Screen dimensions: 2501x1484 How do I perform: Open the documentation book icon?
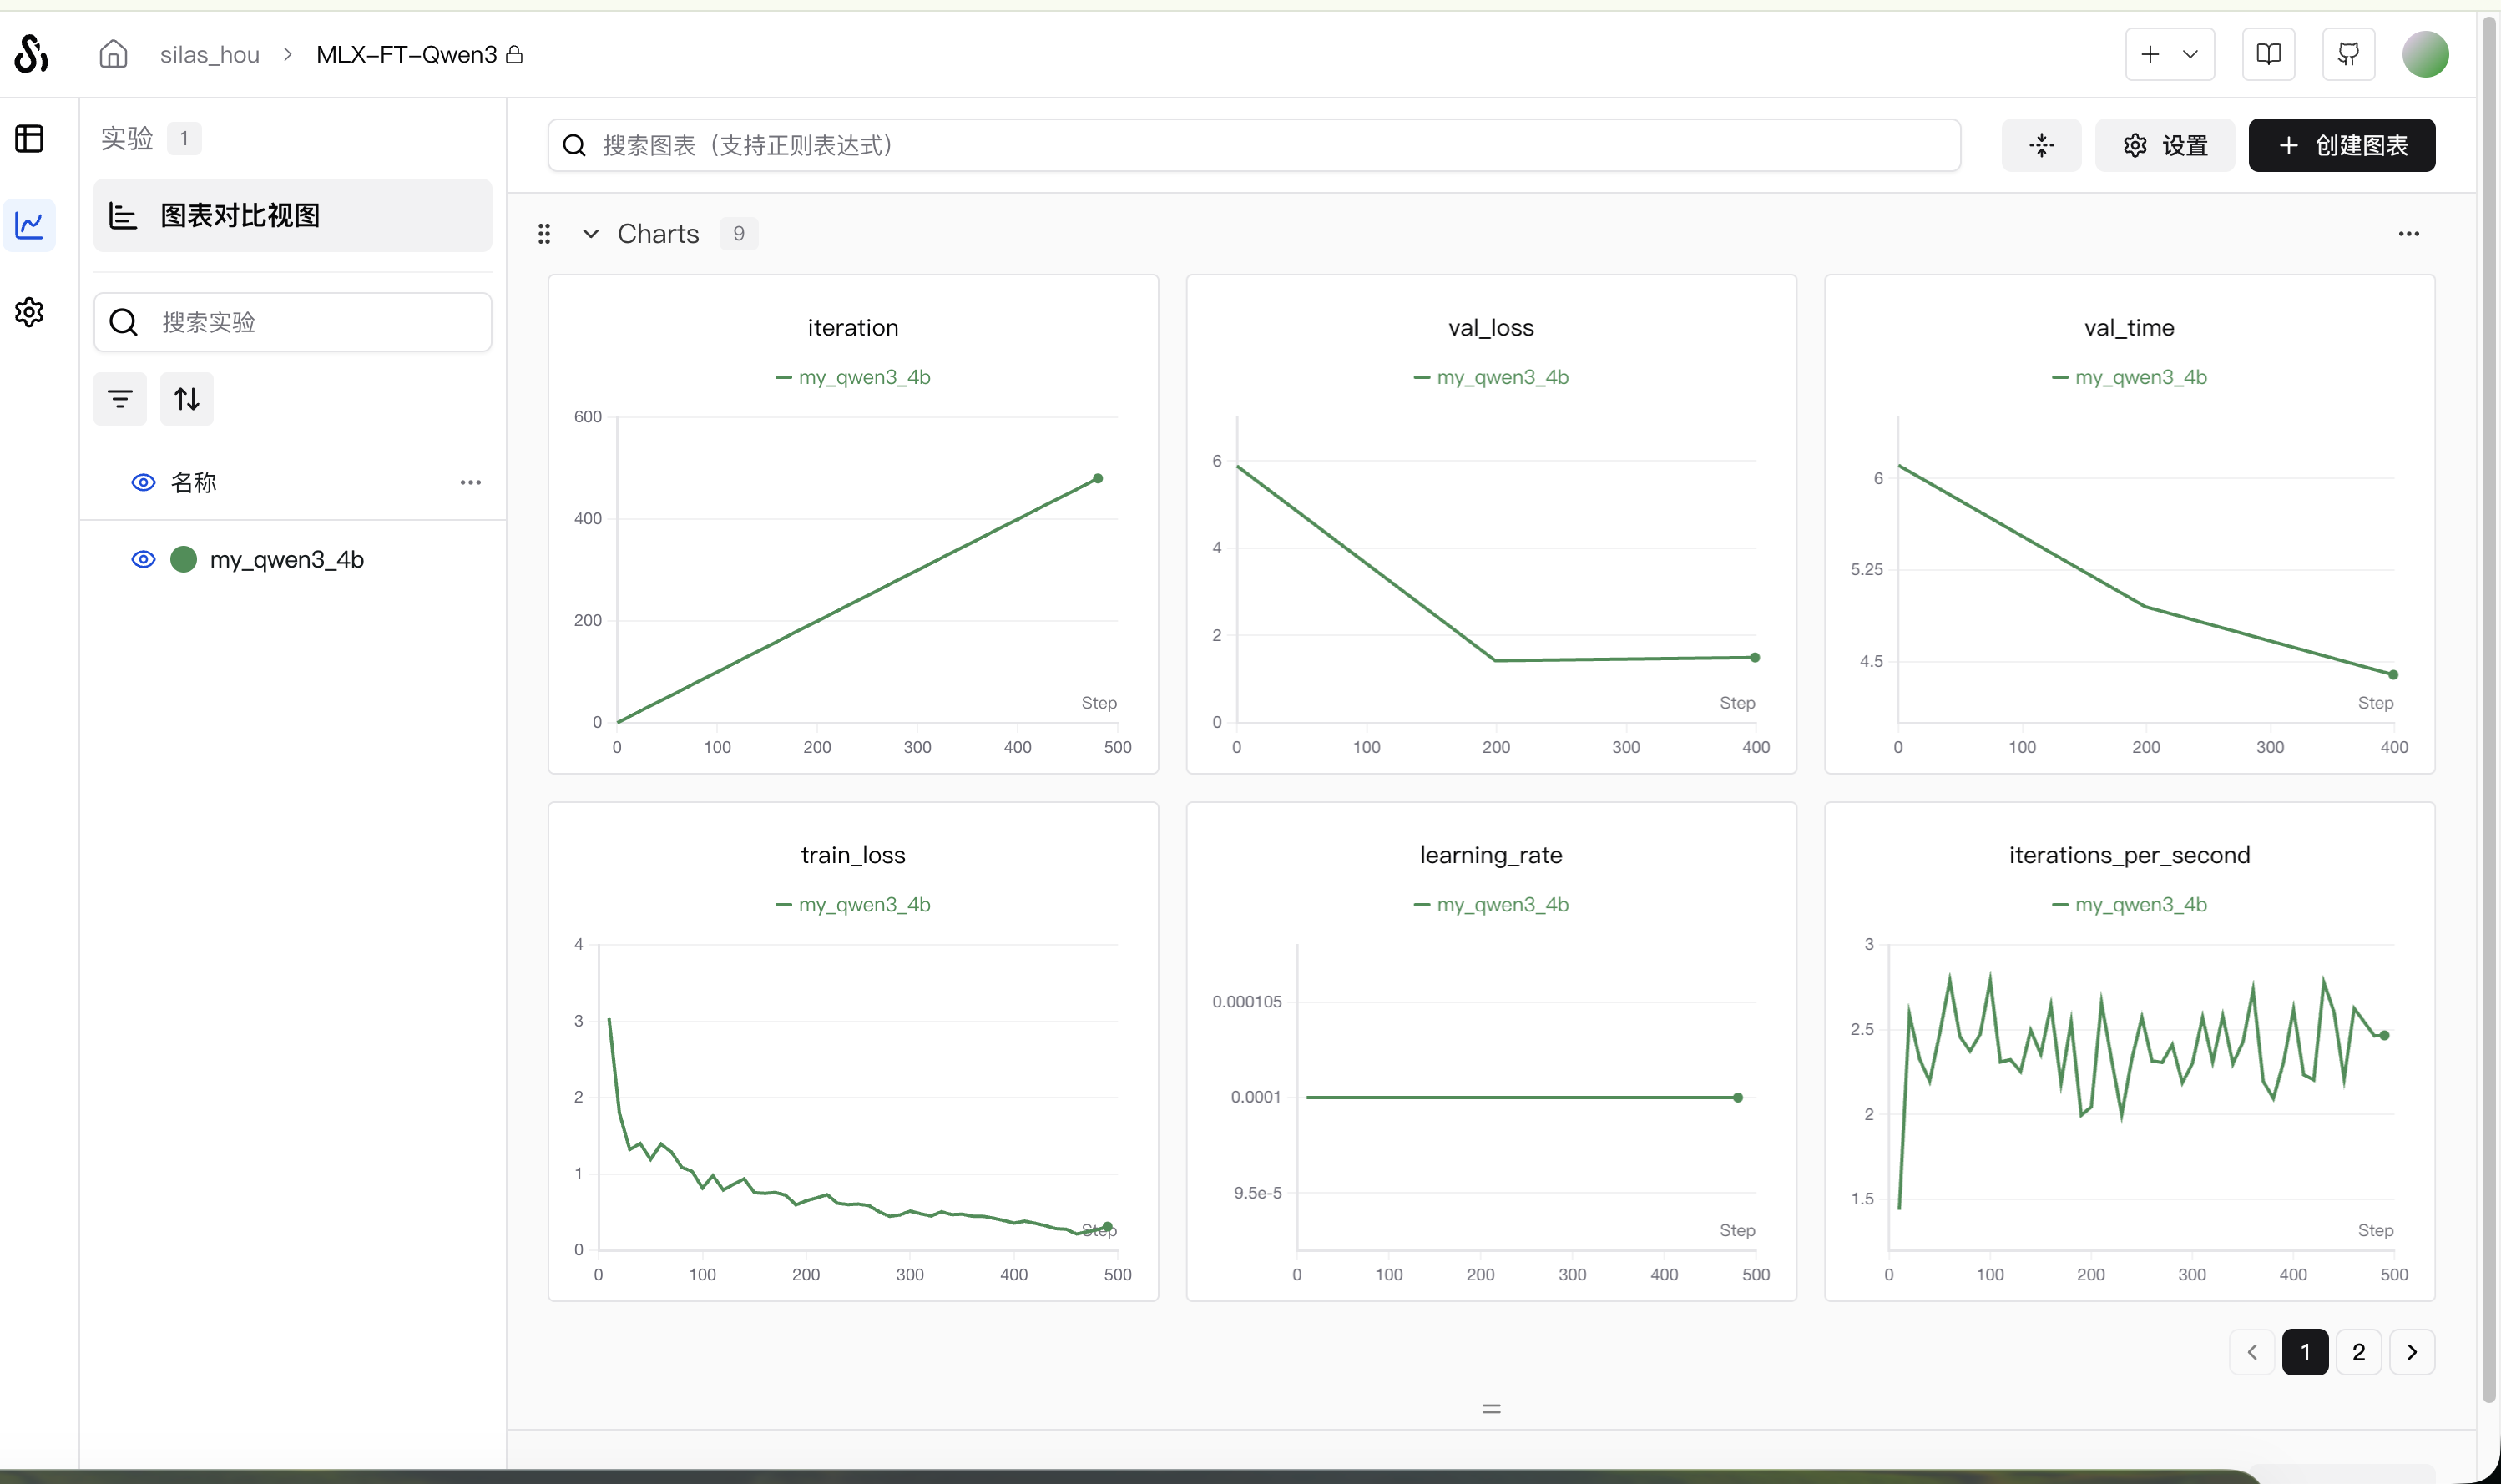click(2268, 54)
